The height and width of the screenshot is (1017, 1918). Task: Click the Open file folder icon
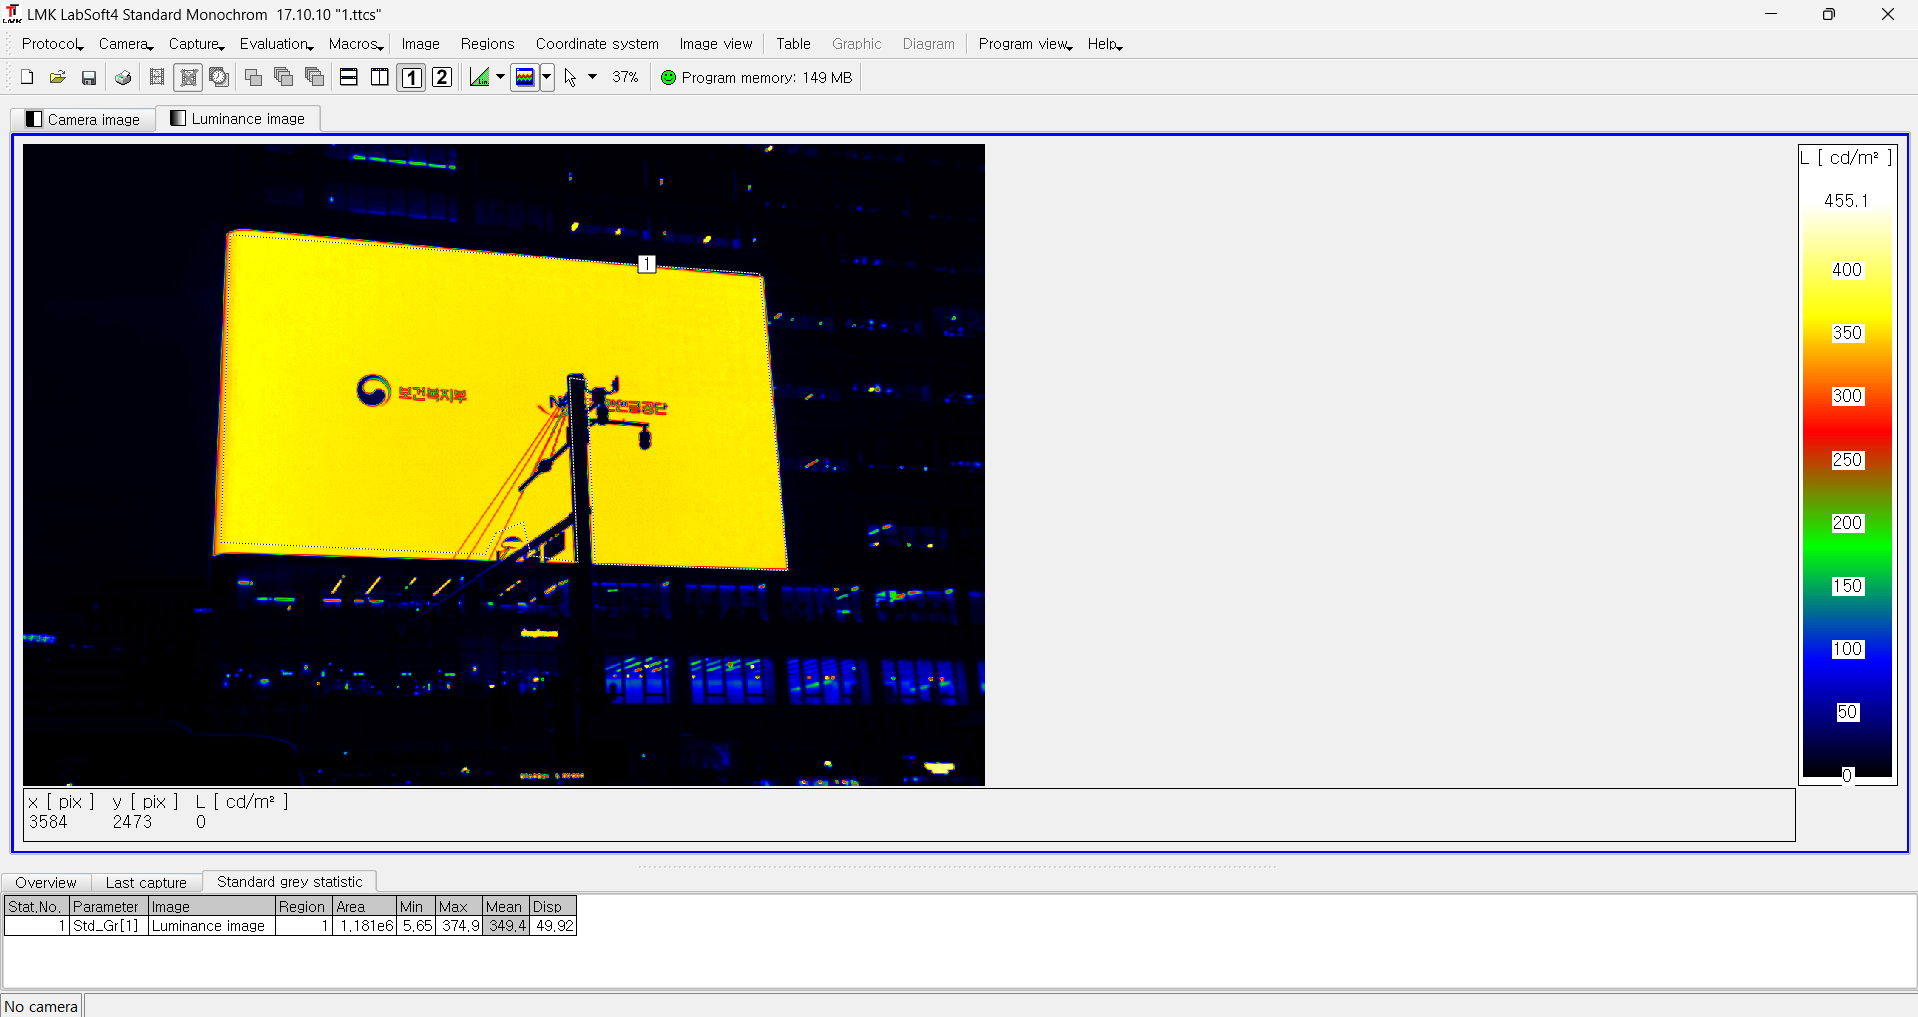58,78
